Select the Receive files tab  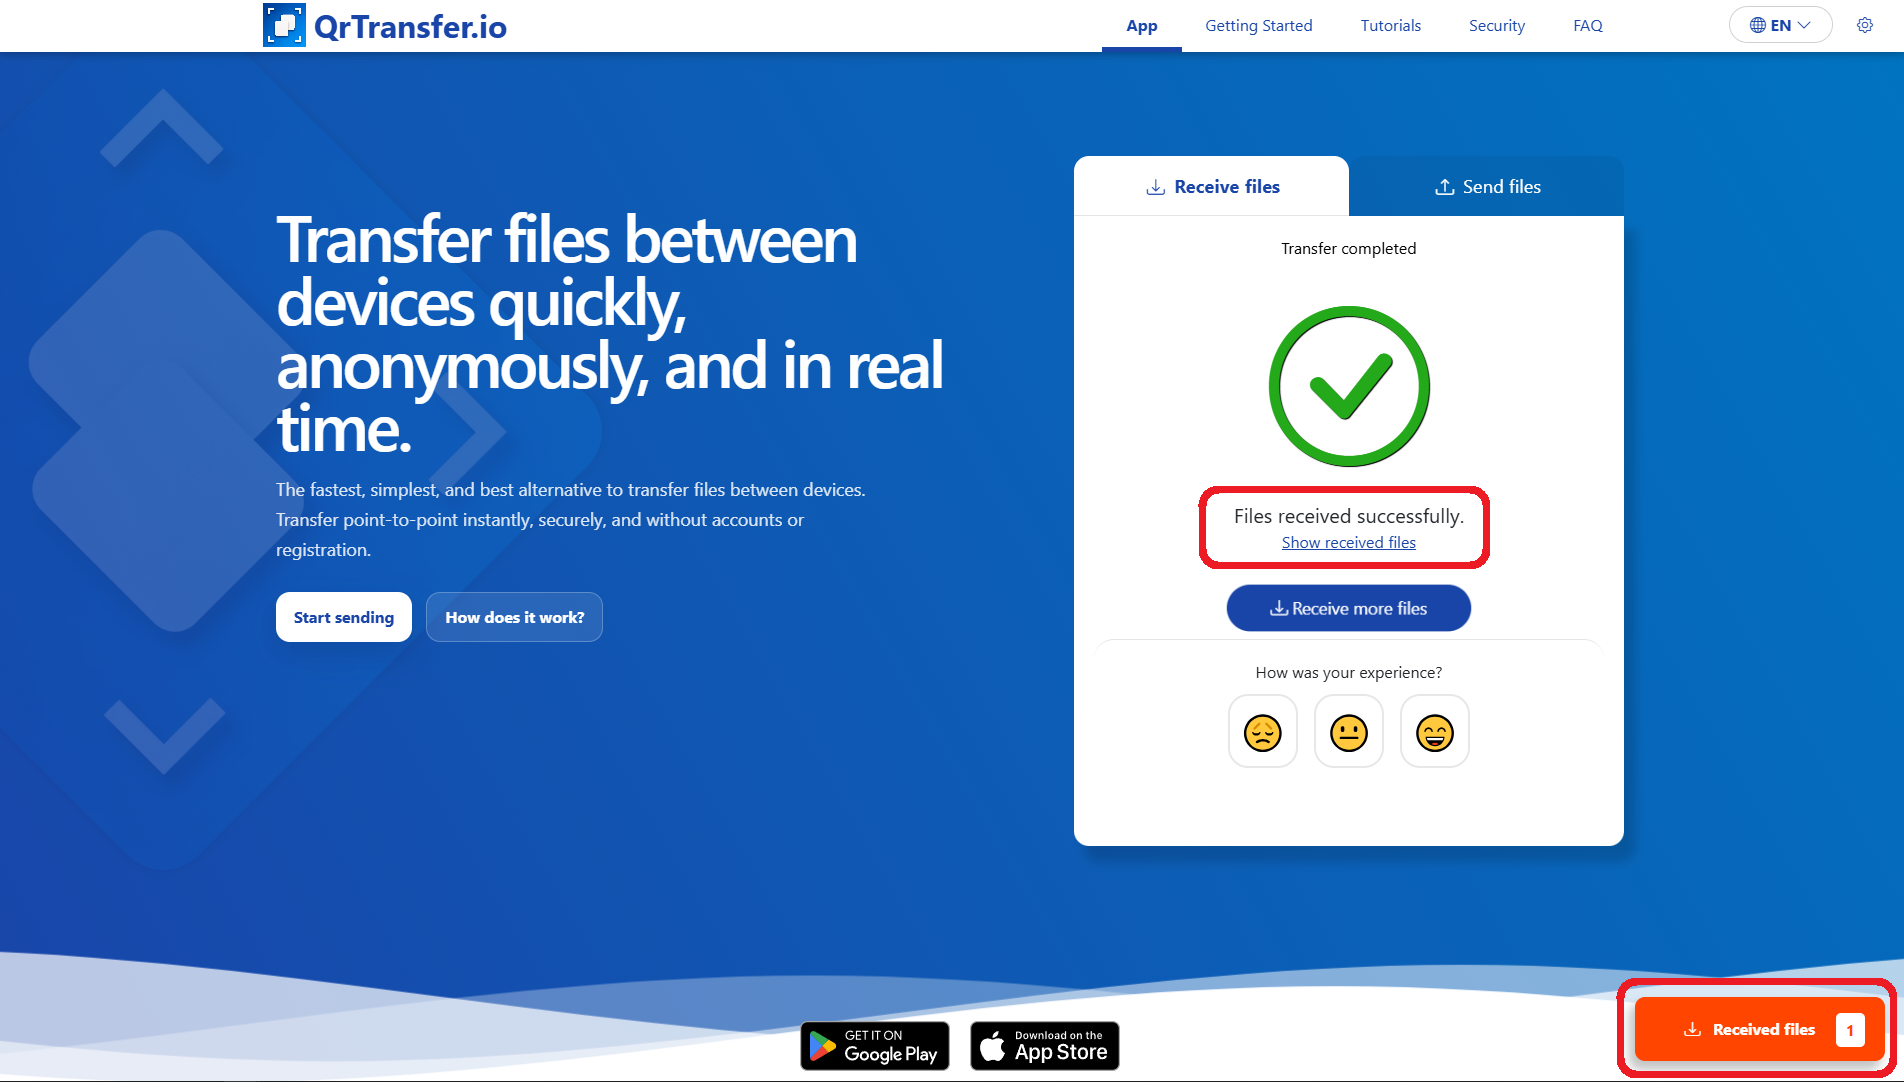point(1212,186)
